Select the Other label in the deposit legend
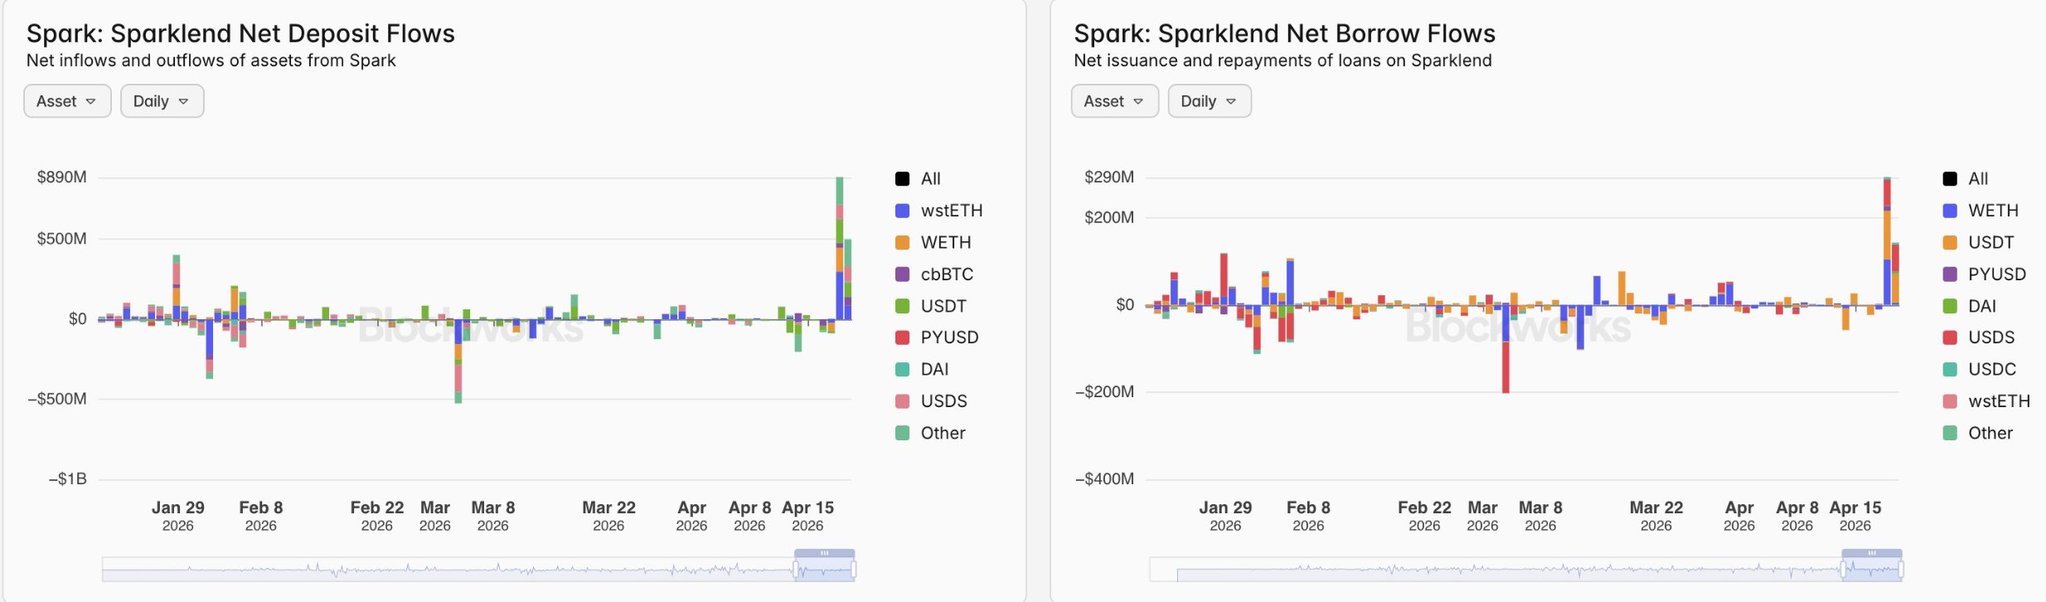Image resolution: width=2046 pixels, height=602 pixels. pos(942,433)
